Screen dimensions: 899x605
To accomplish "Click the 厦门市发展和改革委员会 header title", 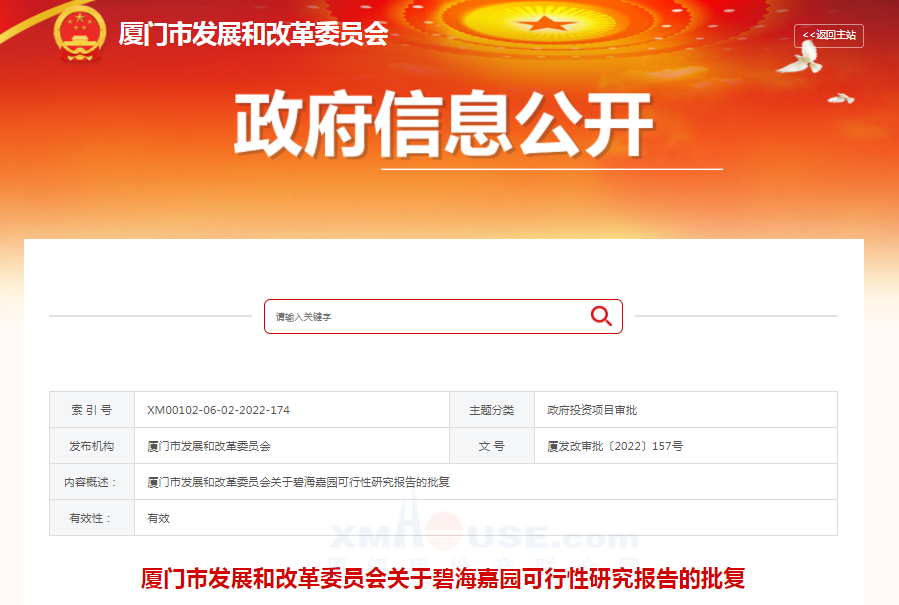I will tap(253, 34).
